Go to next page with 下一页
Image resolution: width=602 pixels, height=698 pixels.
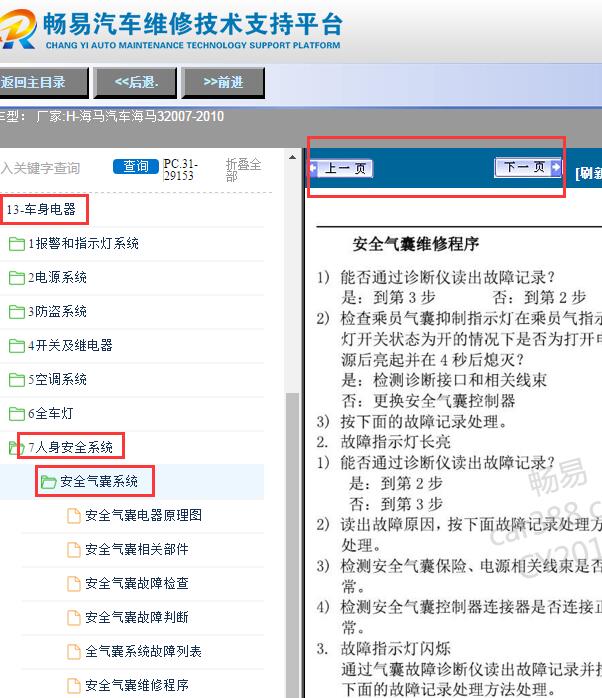pyautogui.click(x=528, y=167)
